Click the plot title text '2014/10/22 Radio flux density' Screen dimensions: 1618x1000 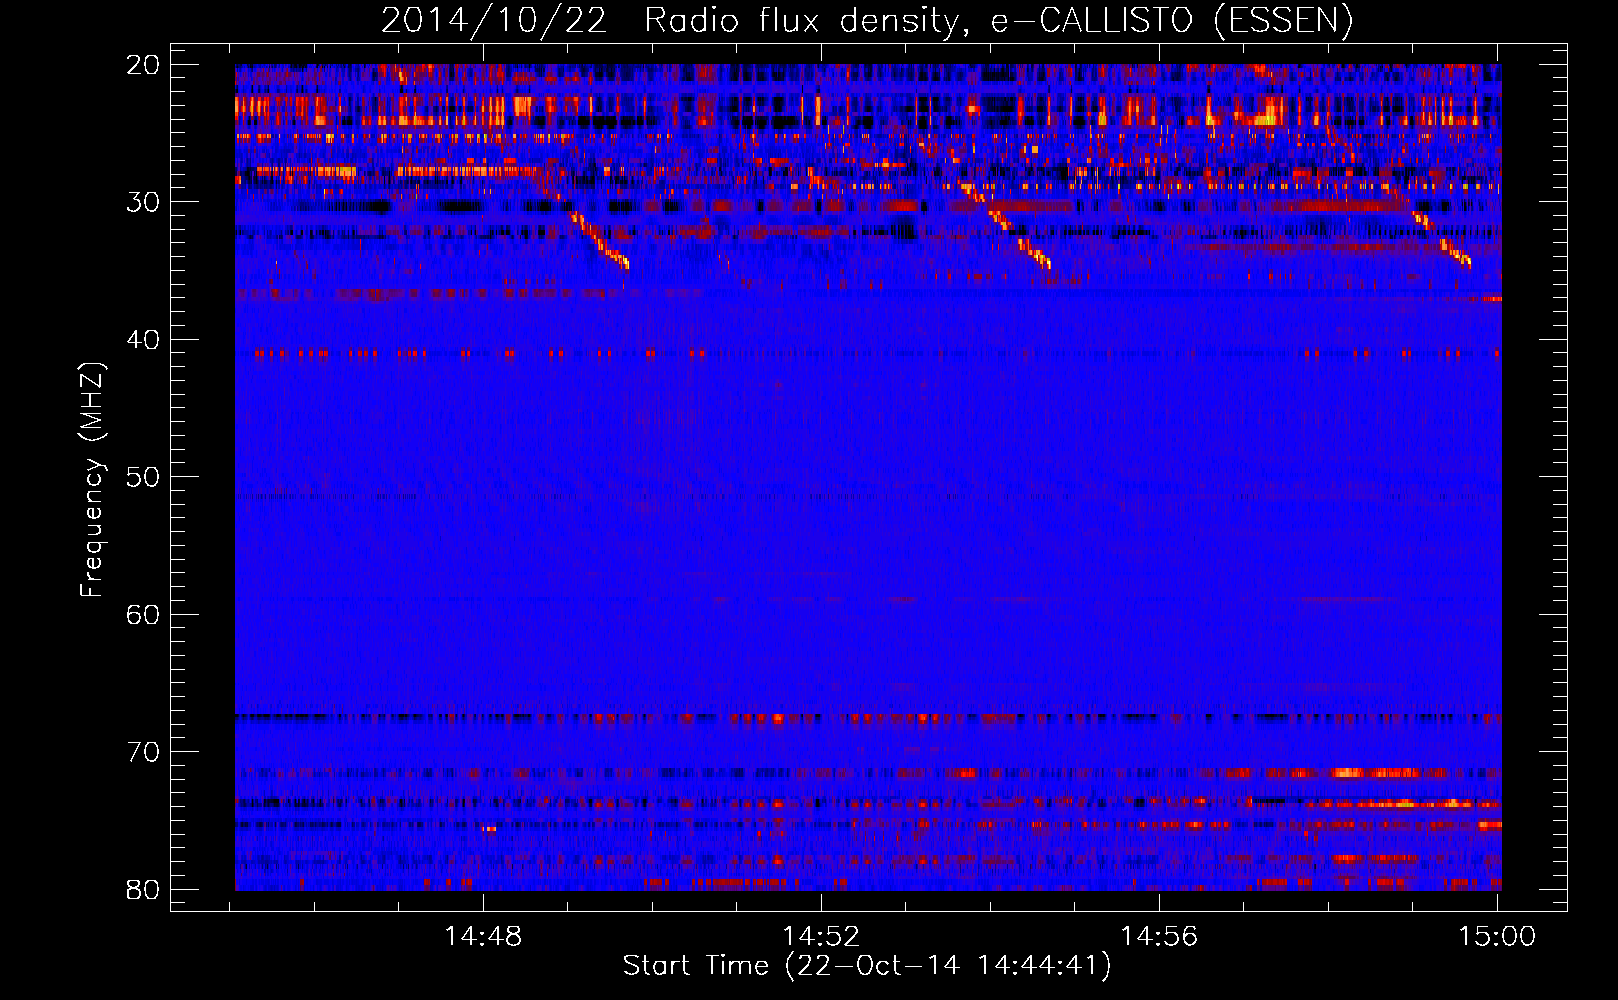point(670,21)
